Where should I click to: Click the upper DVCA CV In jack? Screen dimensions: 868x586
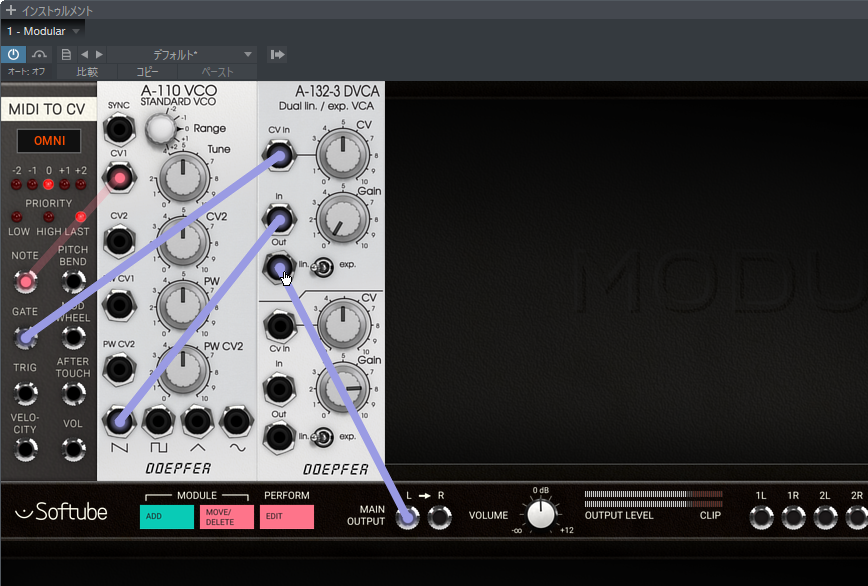pos(279,155)
